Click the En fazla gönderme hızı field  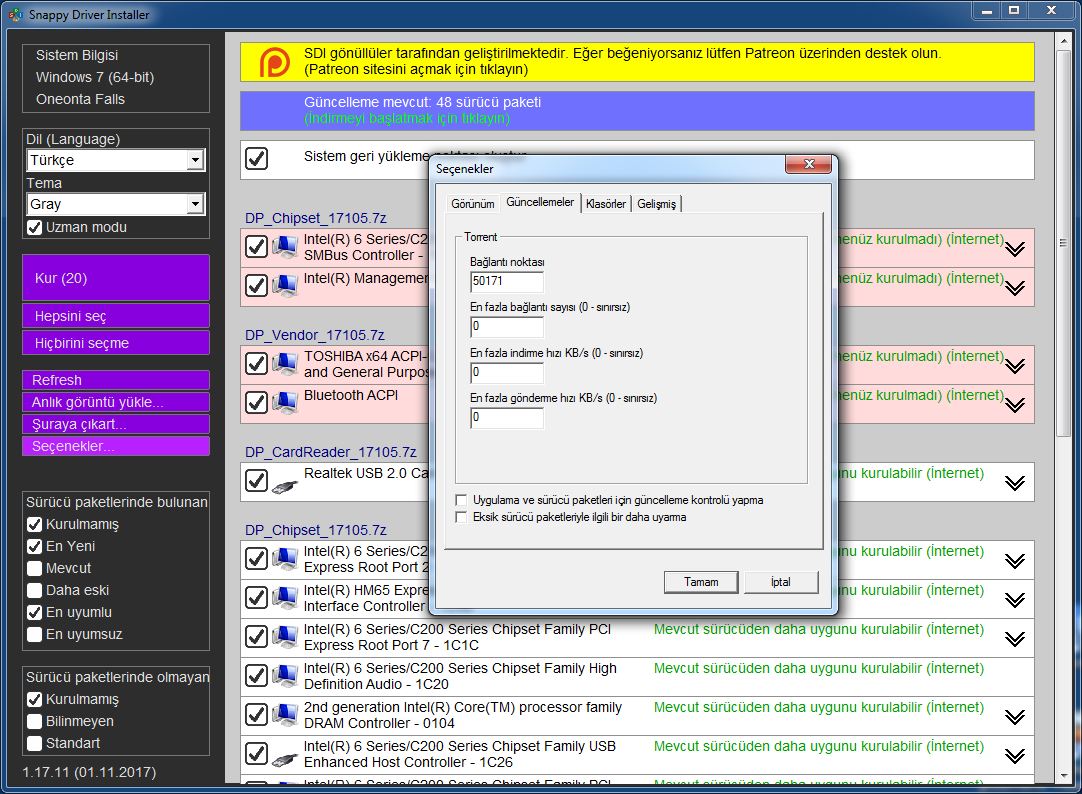(x=506, y=417)
